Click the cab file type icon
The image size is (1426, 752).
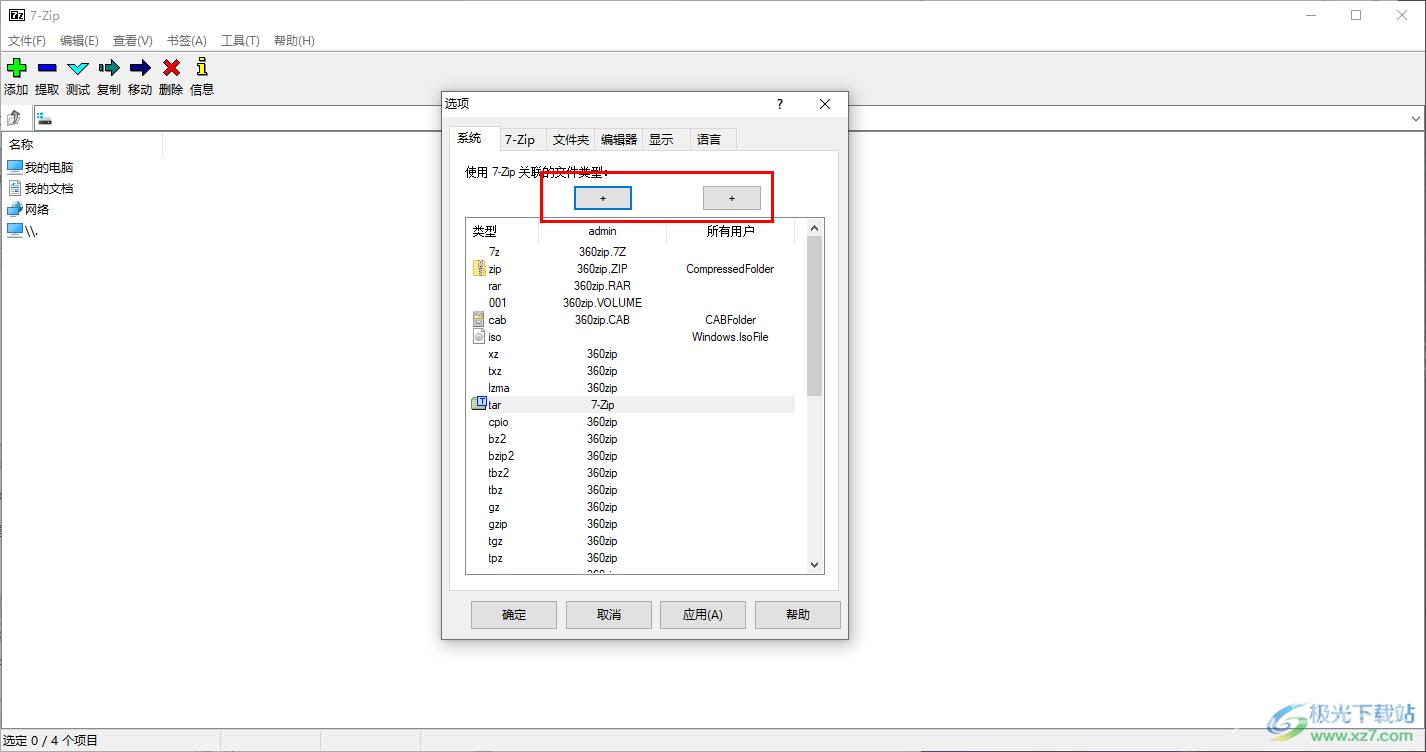479,320
